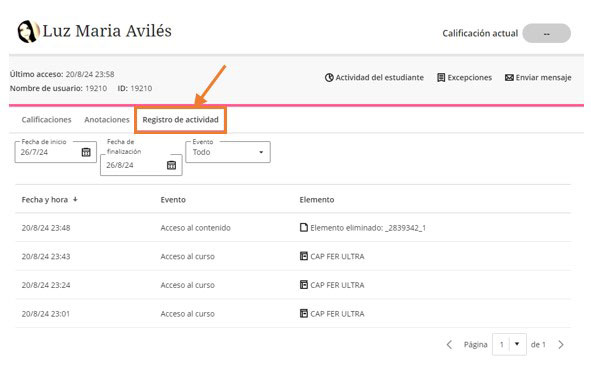Select the Registro de actividad tab
591x375 pixels.
181,120
